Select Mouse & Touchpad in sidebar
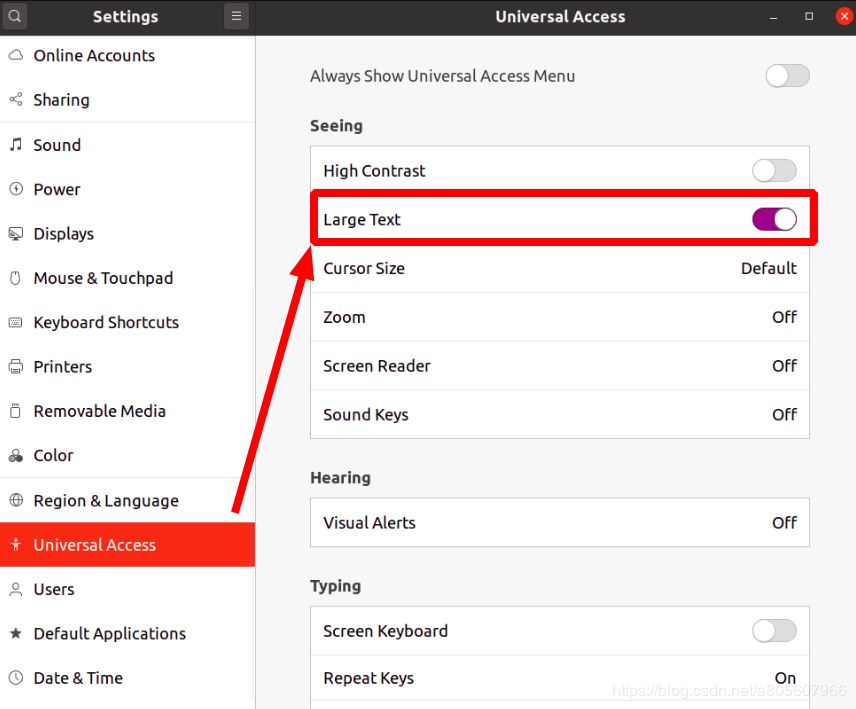This screenshot has height=709, width=856. pos(103,278)
